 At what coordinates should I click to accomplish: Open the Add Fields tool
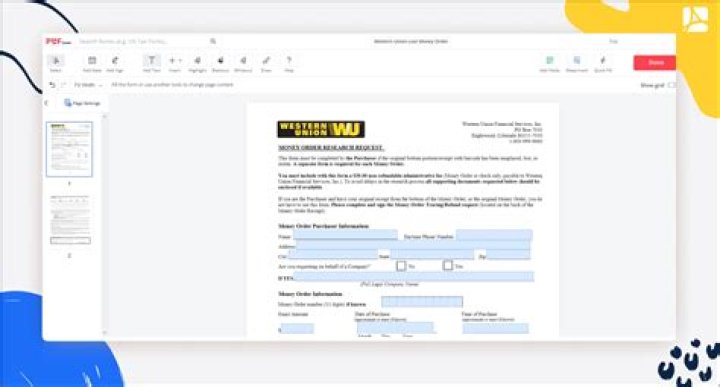coord(550,64)
